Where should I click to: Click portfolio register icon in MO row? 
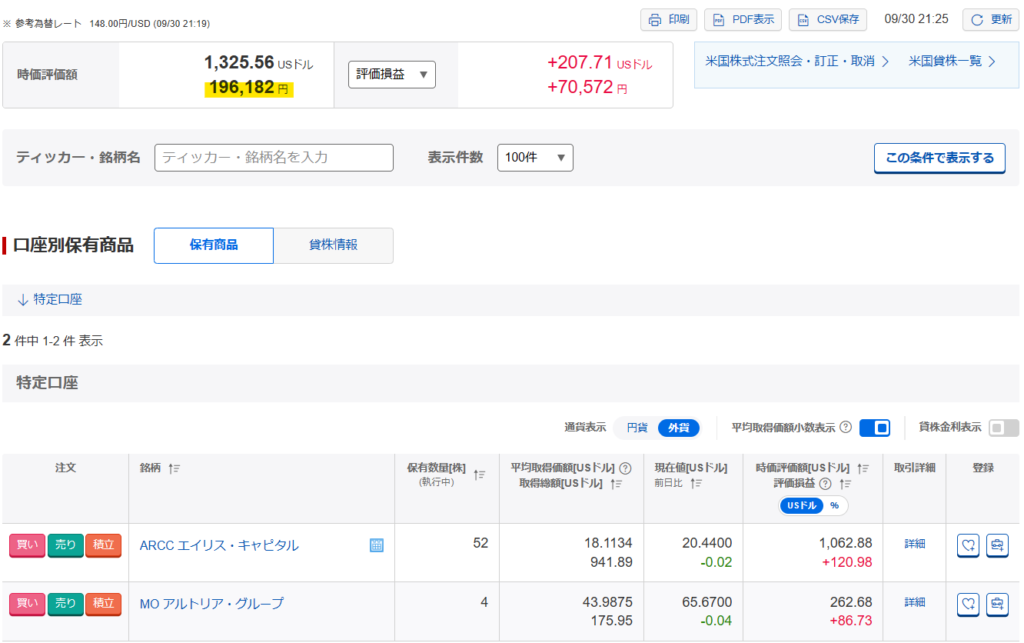(997, 603)
